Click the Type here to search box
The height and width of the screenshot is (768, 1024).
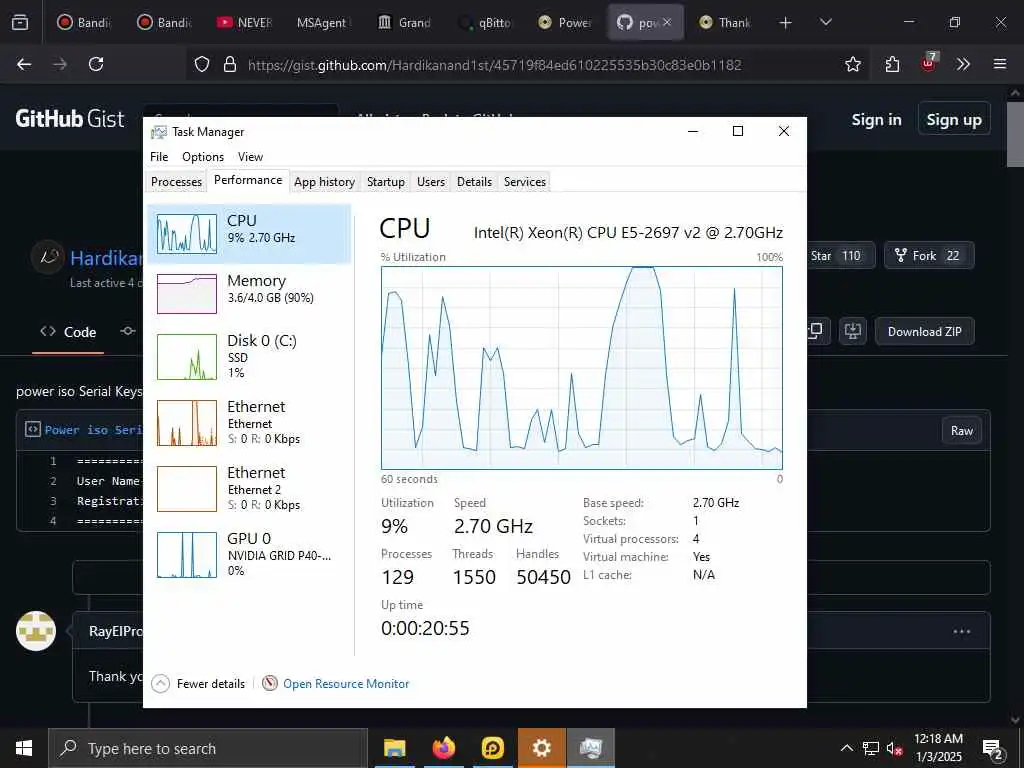point(208,748)
